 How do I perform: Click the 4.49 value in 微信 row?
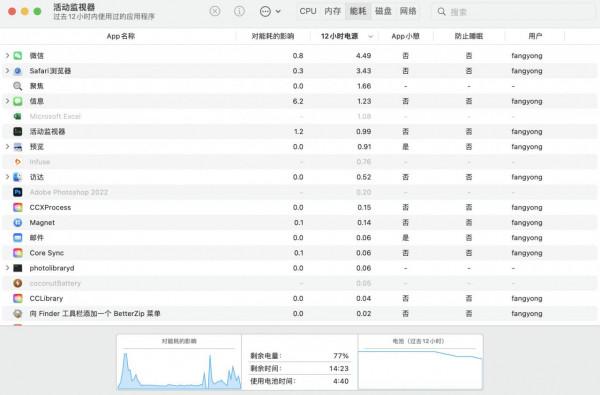pos(364,55)
